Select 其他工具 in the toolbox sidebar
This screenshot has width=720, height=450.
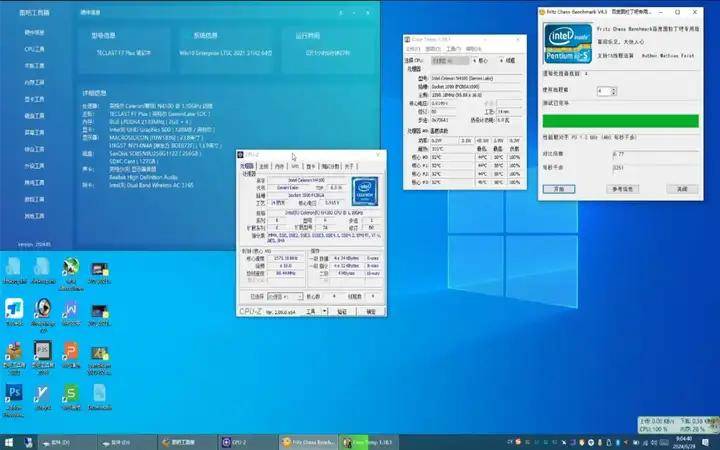click(x=34, y=216)
